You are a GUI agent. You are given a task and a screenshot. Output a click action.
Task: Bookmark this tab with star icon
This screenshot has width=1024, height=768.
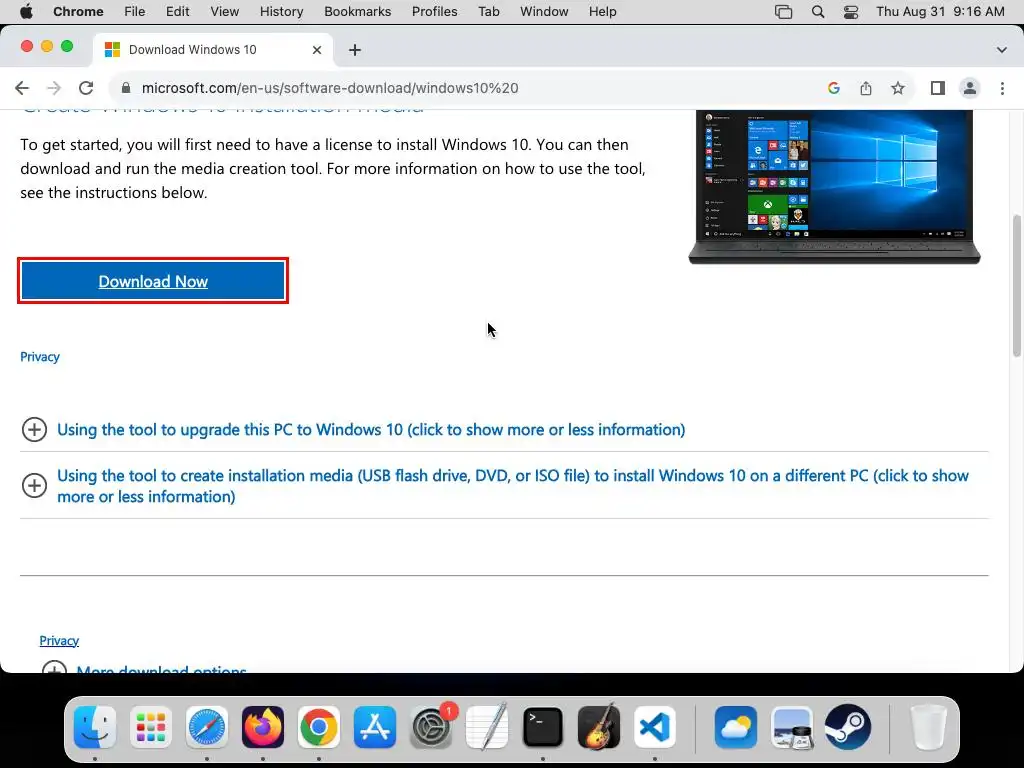pyautogui.click(x=898, y=88)
